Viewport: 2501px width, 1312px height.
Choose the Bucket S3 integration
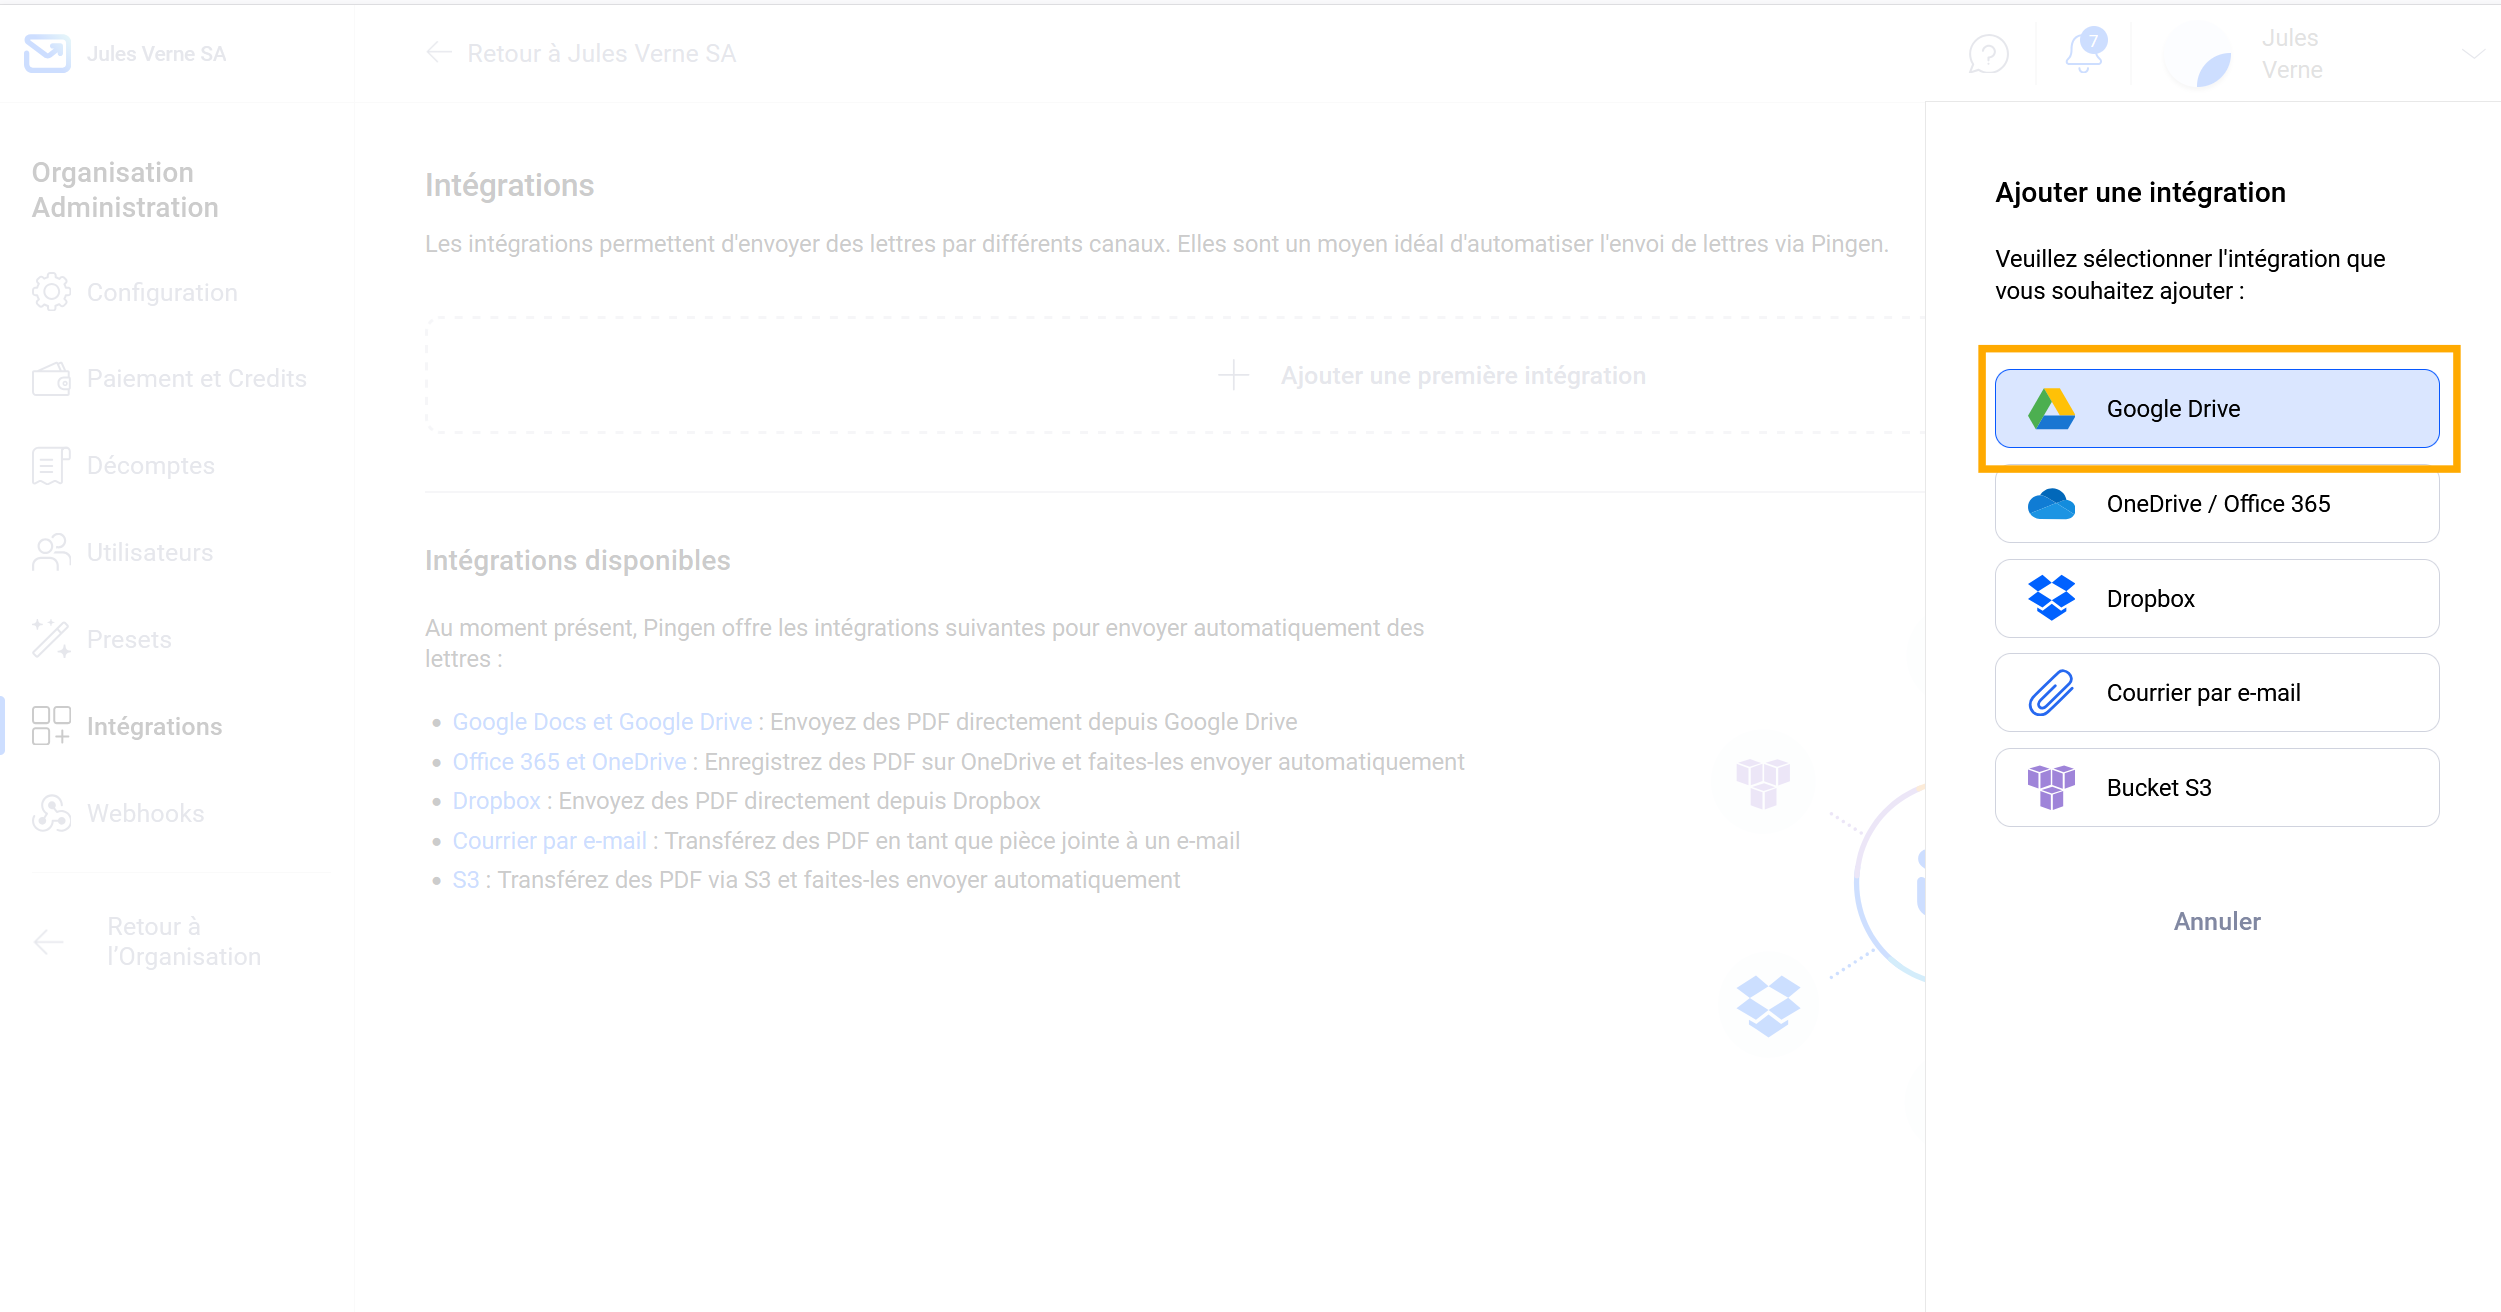coord(2217,788)
